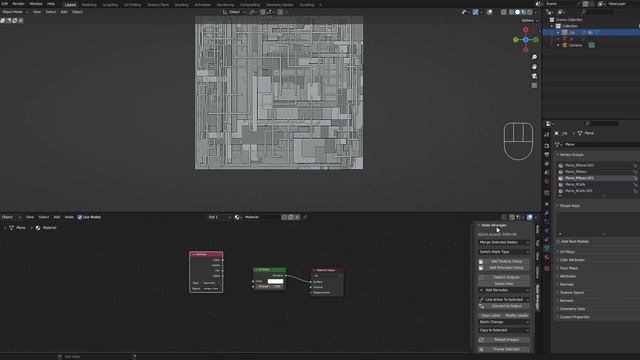Click the Clear Label button
Screen dimensions: 640x360
click(x=491, y=316)
